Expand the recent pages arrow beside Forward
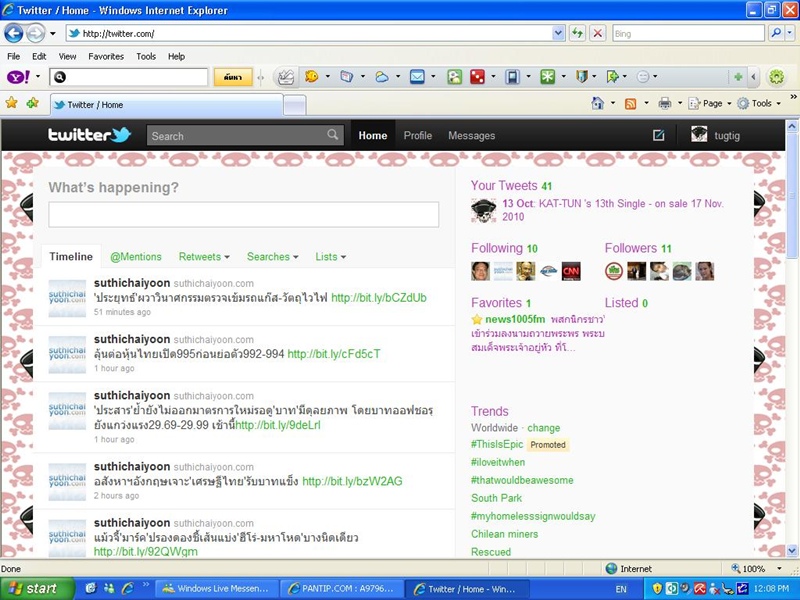Screen dimensions: 800x600 tap(53, 34)
